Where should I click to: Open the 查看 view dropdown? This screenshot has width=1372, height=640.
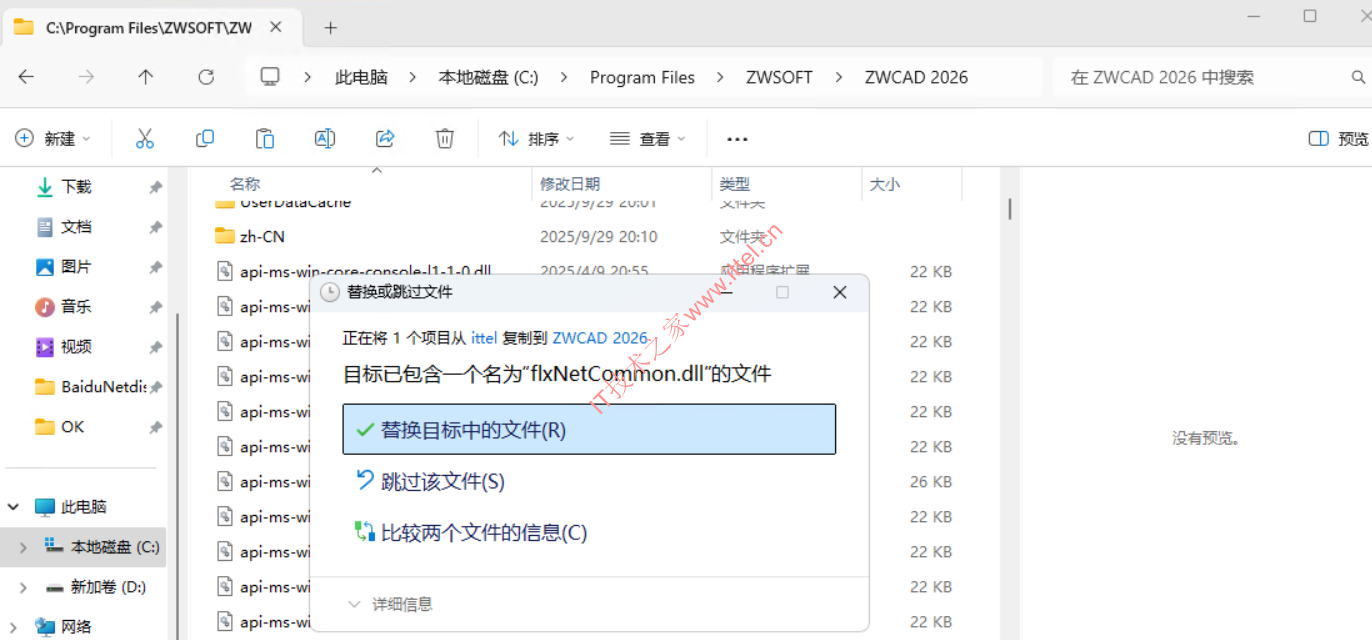coord(648,139)
